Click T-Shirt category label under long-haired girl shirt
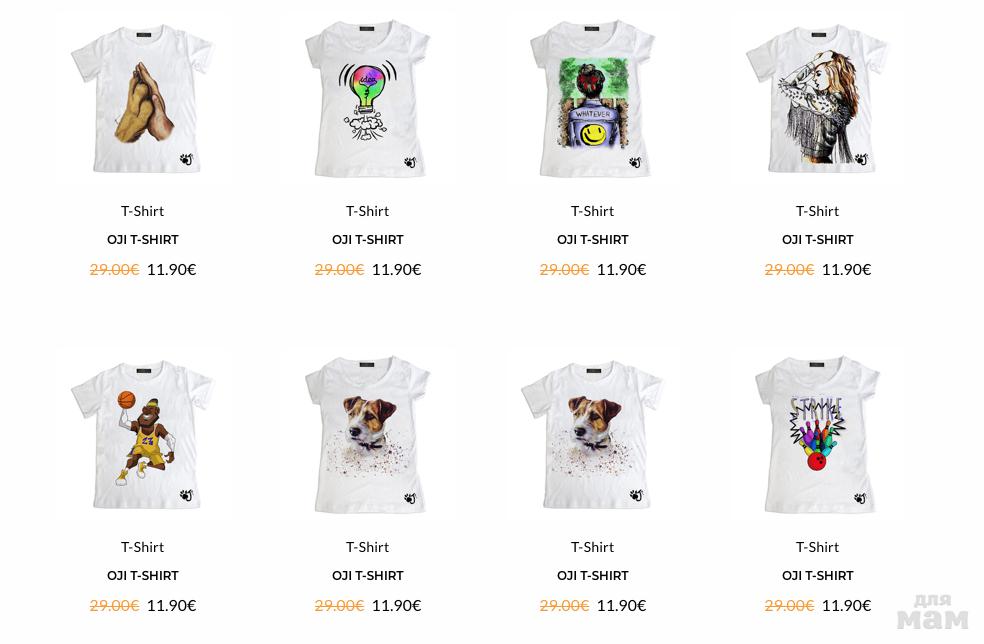The image size is (984, 644). 817,212
